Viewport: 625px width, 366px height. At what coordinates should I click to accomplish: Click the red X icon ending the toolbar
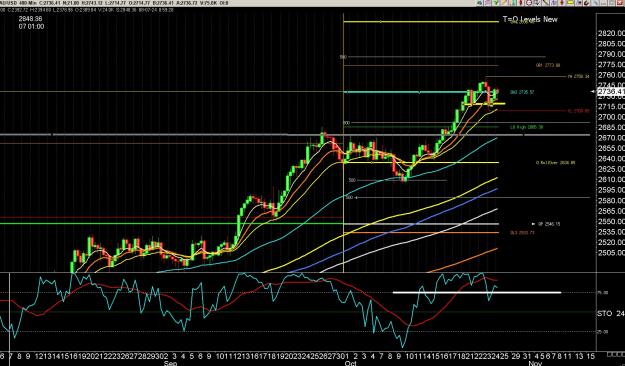pos(619,3)
